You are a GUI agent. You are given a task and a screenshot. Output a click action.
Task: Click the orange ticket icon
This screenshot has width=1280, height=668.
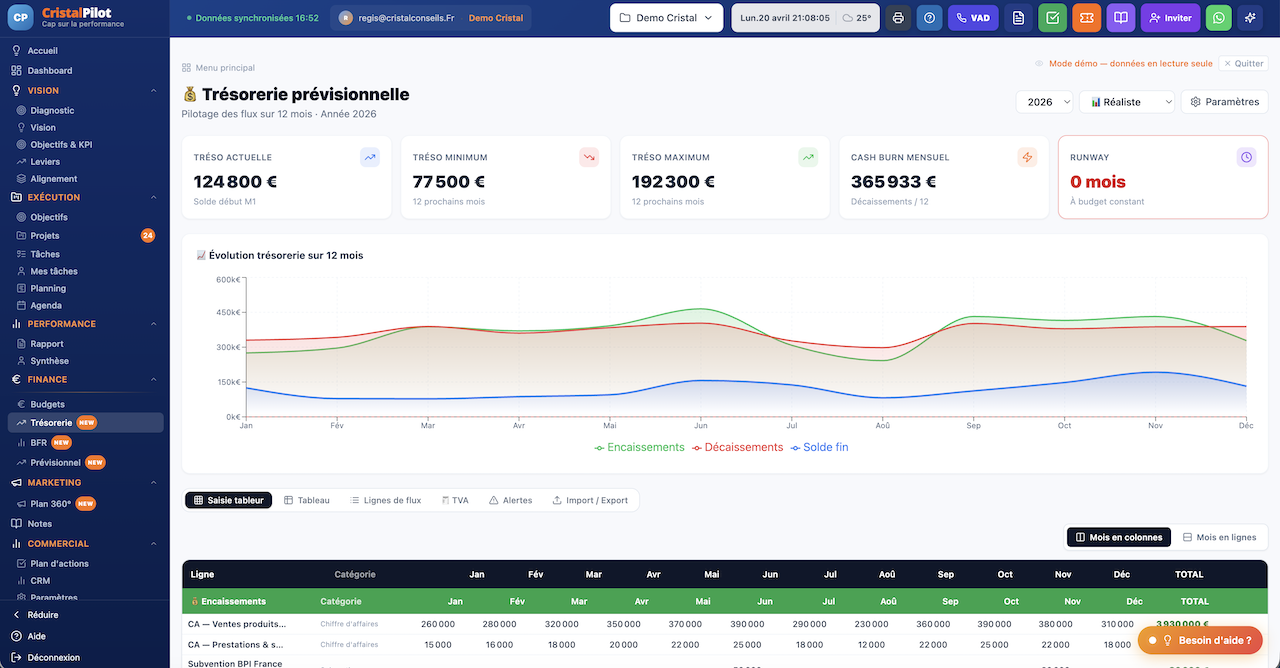(x=1086, y=18)
